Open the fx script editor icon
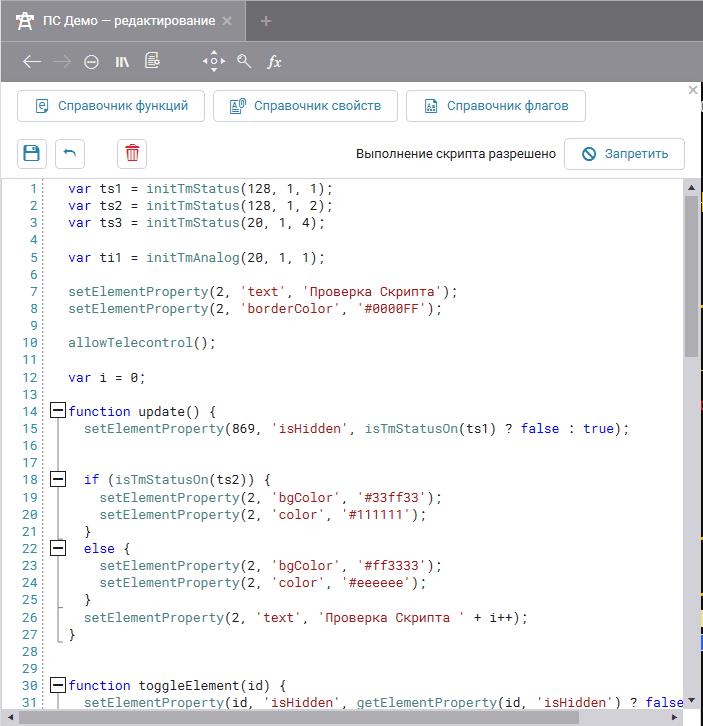703x726 pixels. tap(274, 62)
